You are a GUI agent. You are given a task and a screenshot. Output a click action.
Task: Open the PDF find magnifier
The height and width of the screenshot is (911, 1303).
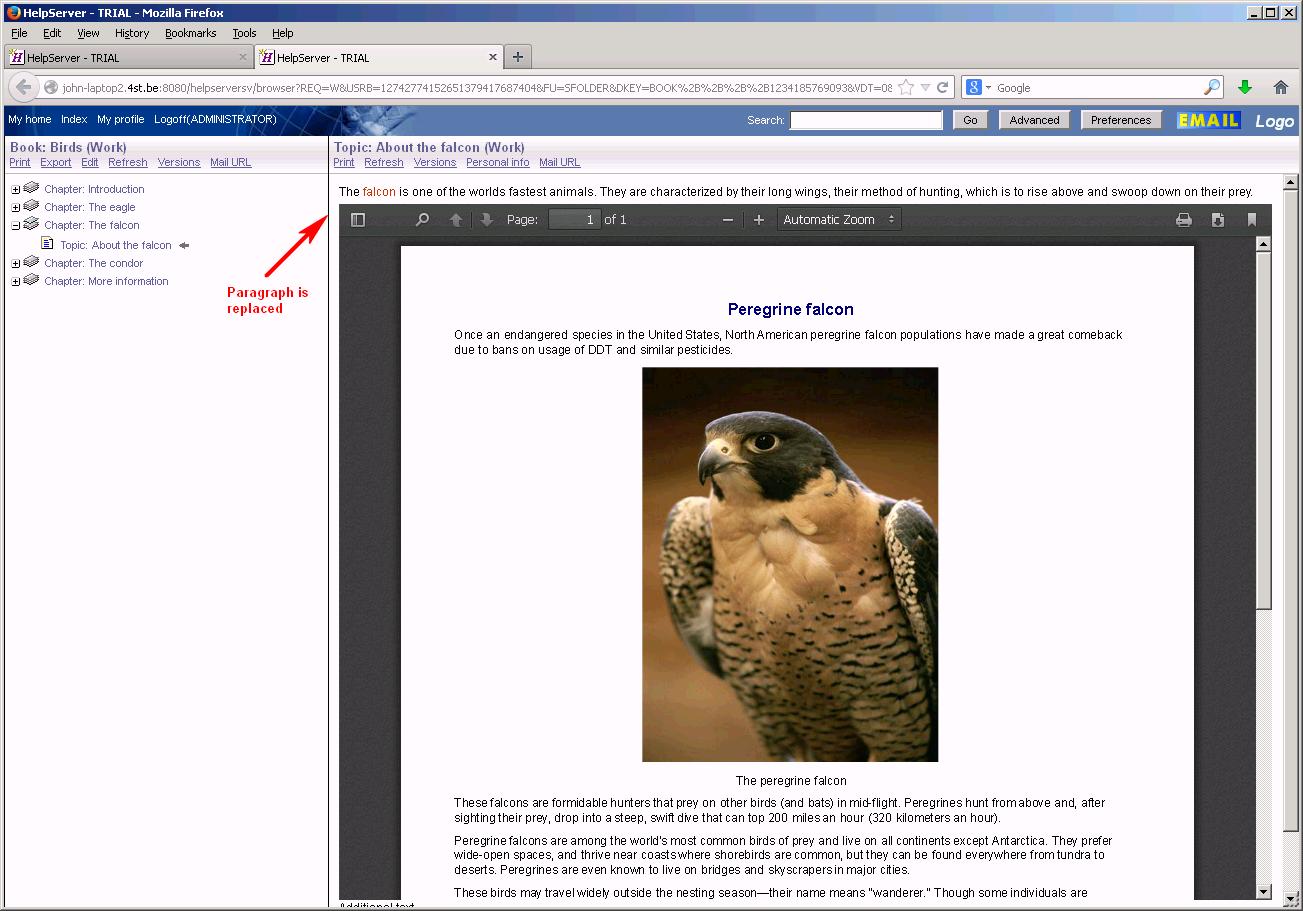422,220
